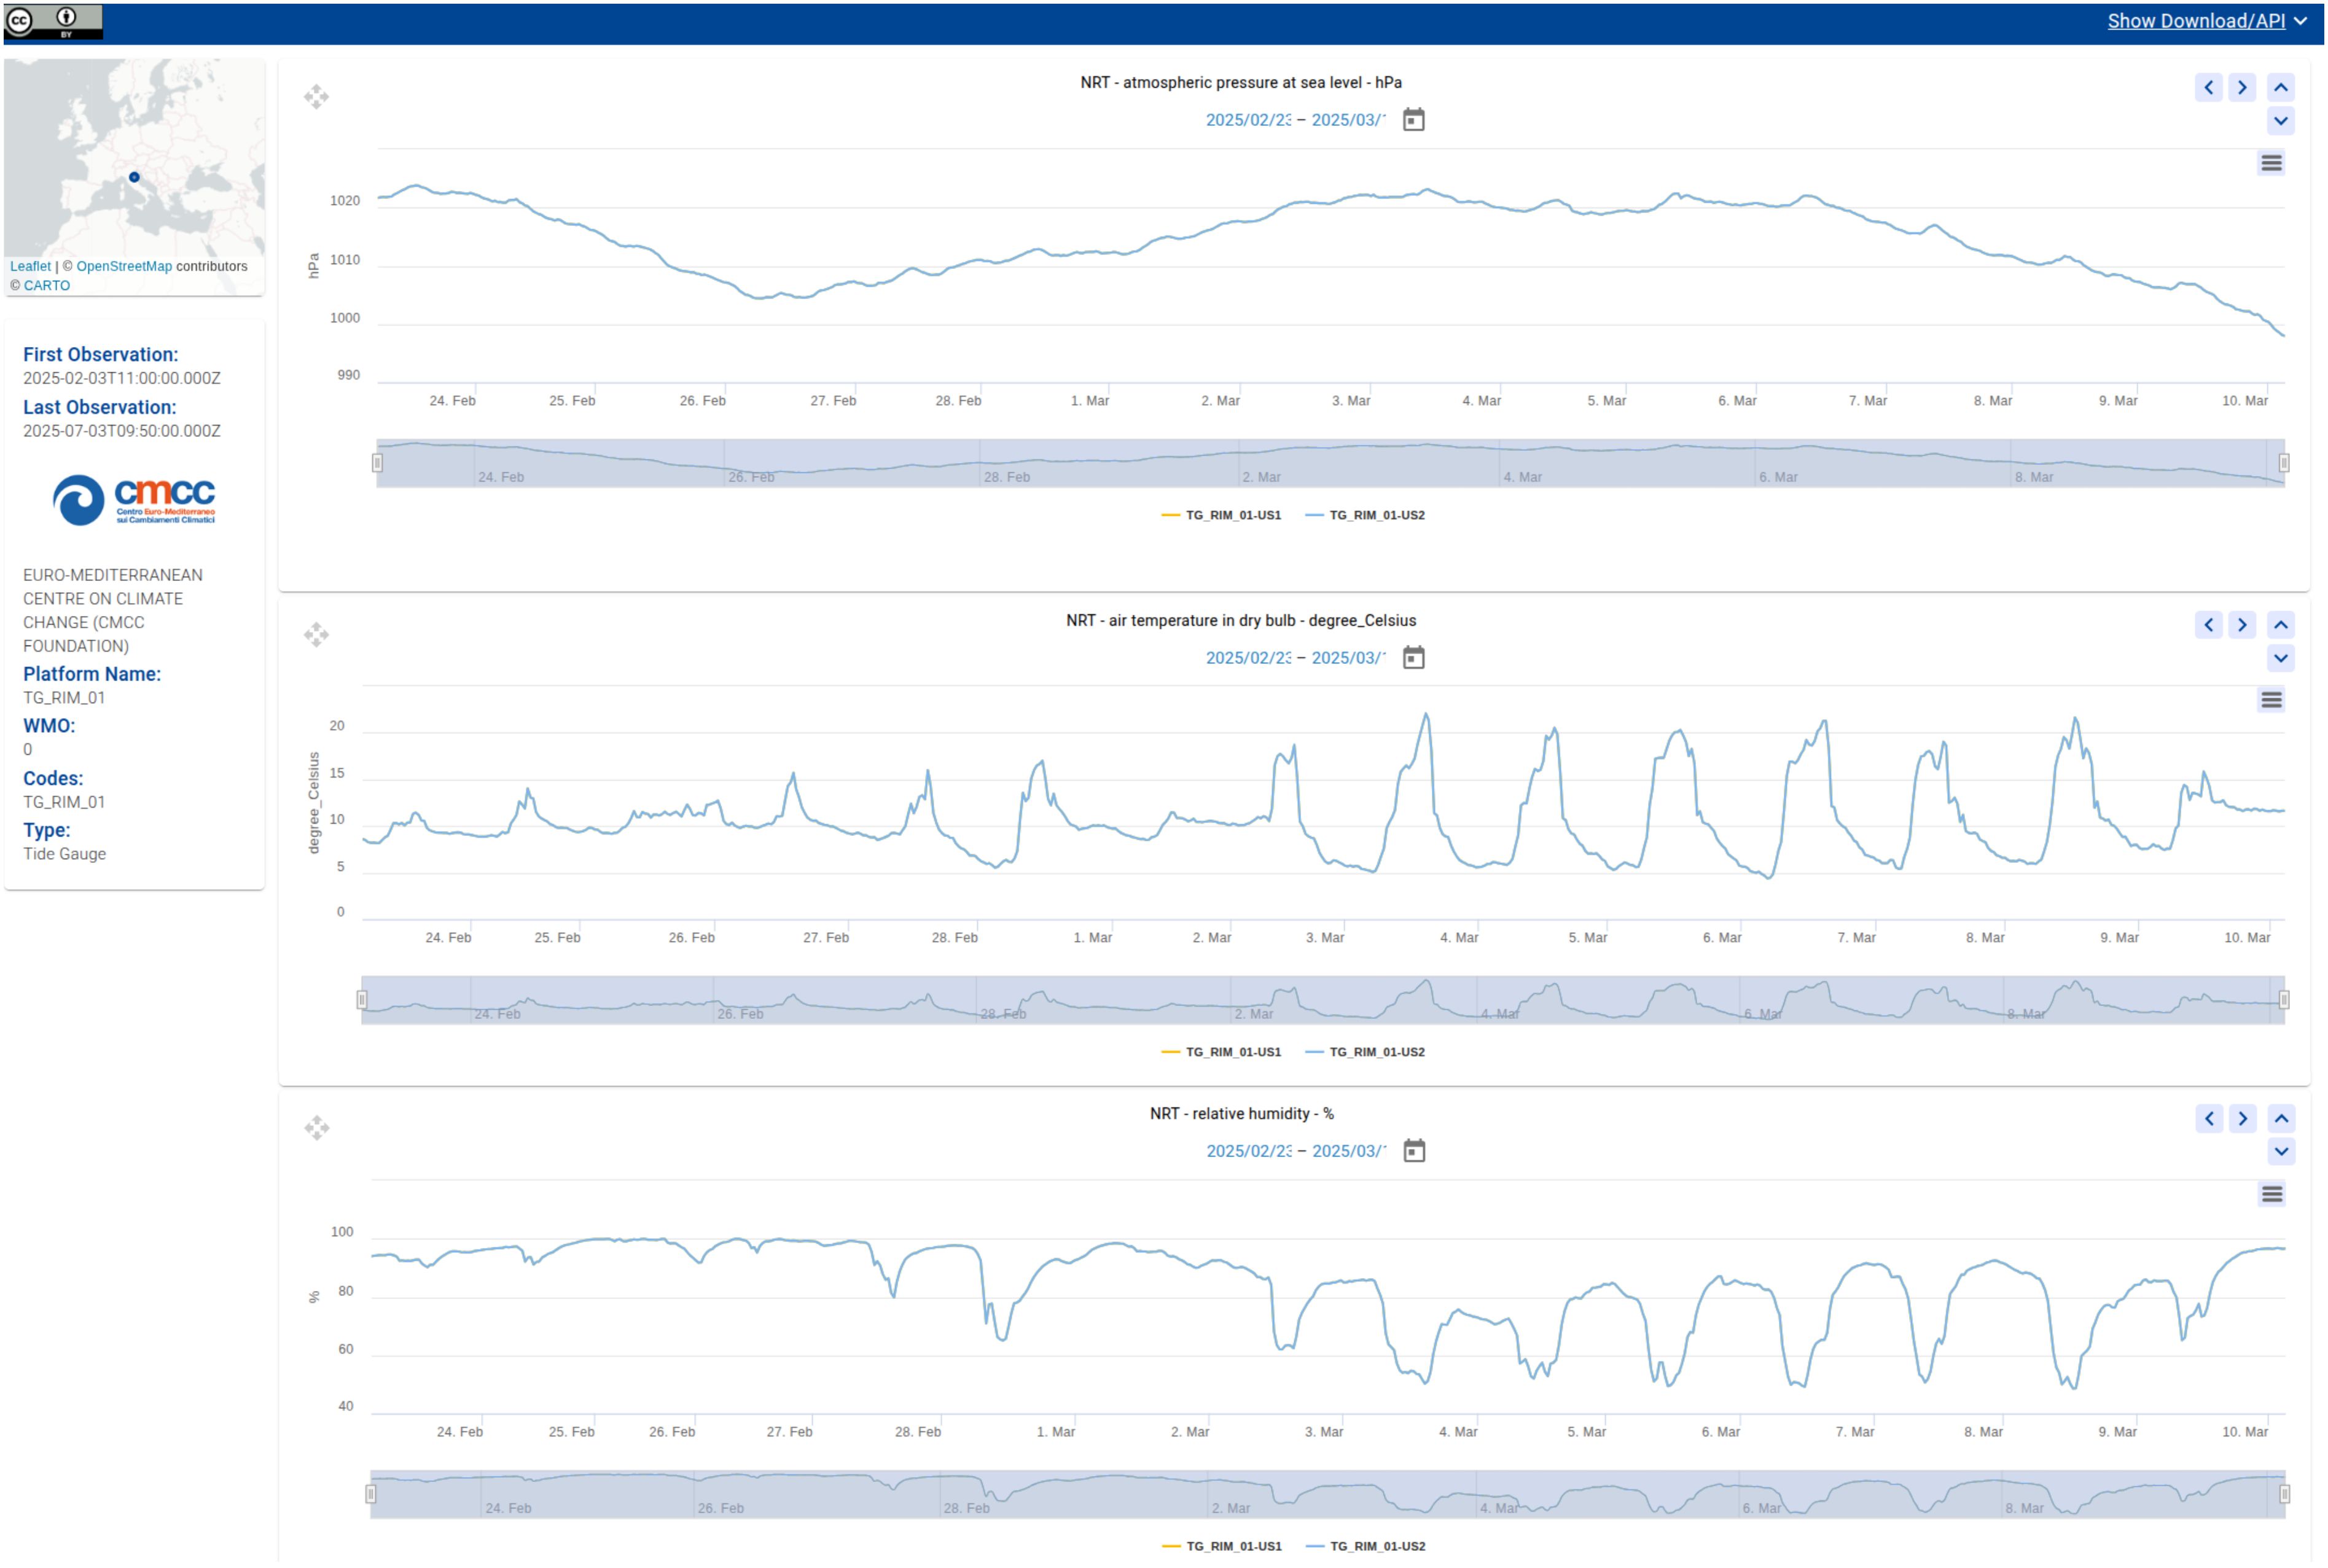The width and height of the screenshot is (2328, 1568).
Task: Click left navigator handle of temperature chart
Action: (362, 1000)
